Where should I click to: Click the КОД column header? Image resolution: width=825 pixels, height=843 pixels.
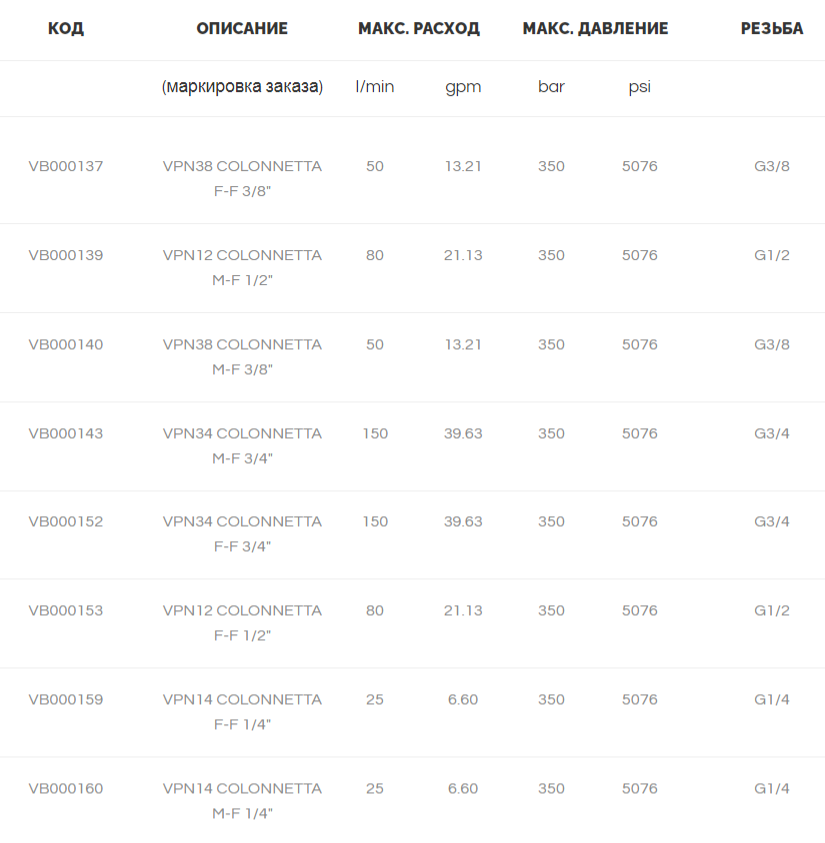(66, 28)
